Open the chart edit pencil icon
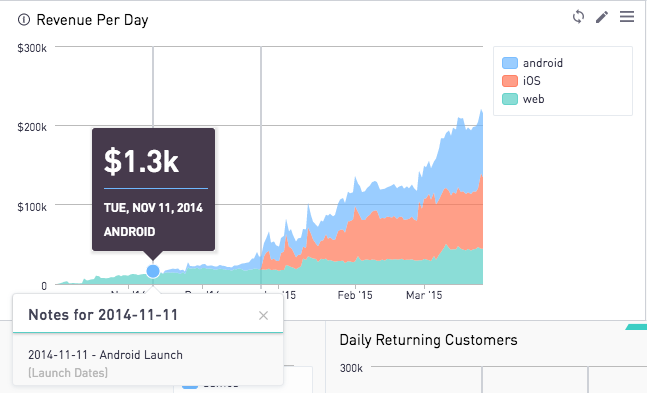 pyautogui.click(x=602, y=17)
